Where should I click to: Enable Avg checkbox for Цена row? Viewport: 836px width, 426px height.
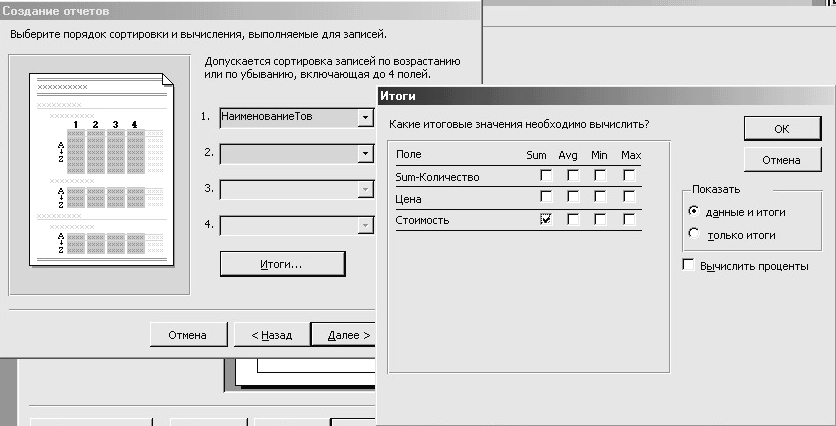[573, 197]
